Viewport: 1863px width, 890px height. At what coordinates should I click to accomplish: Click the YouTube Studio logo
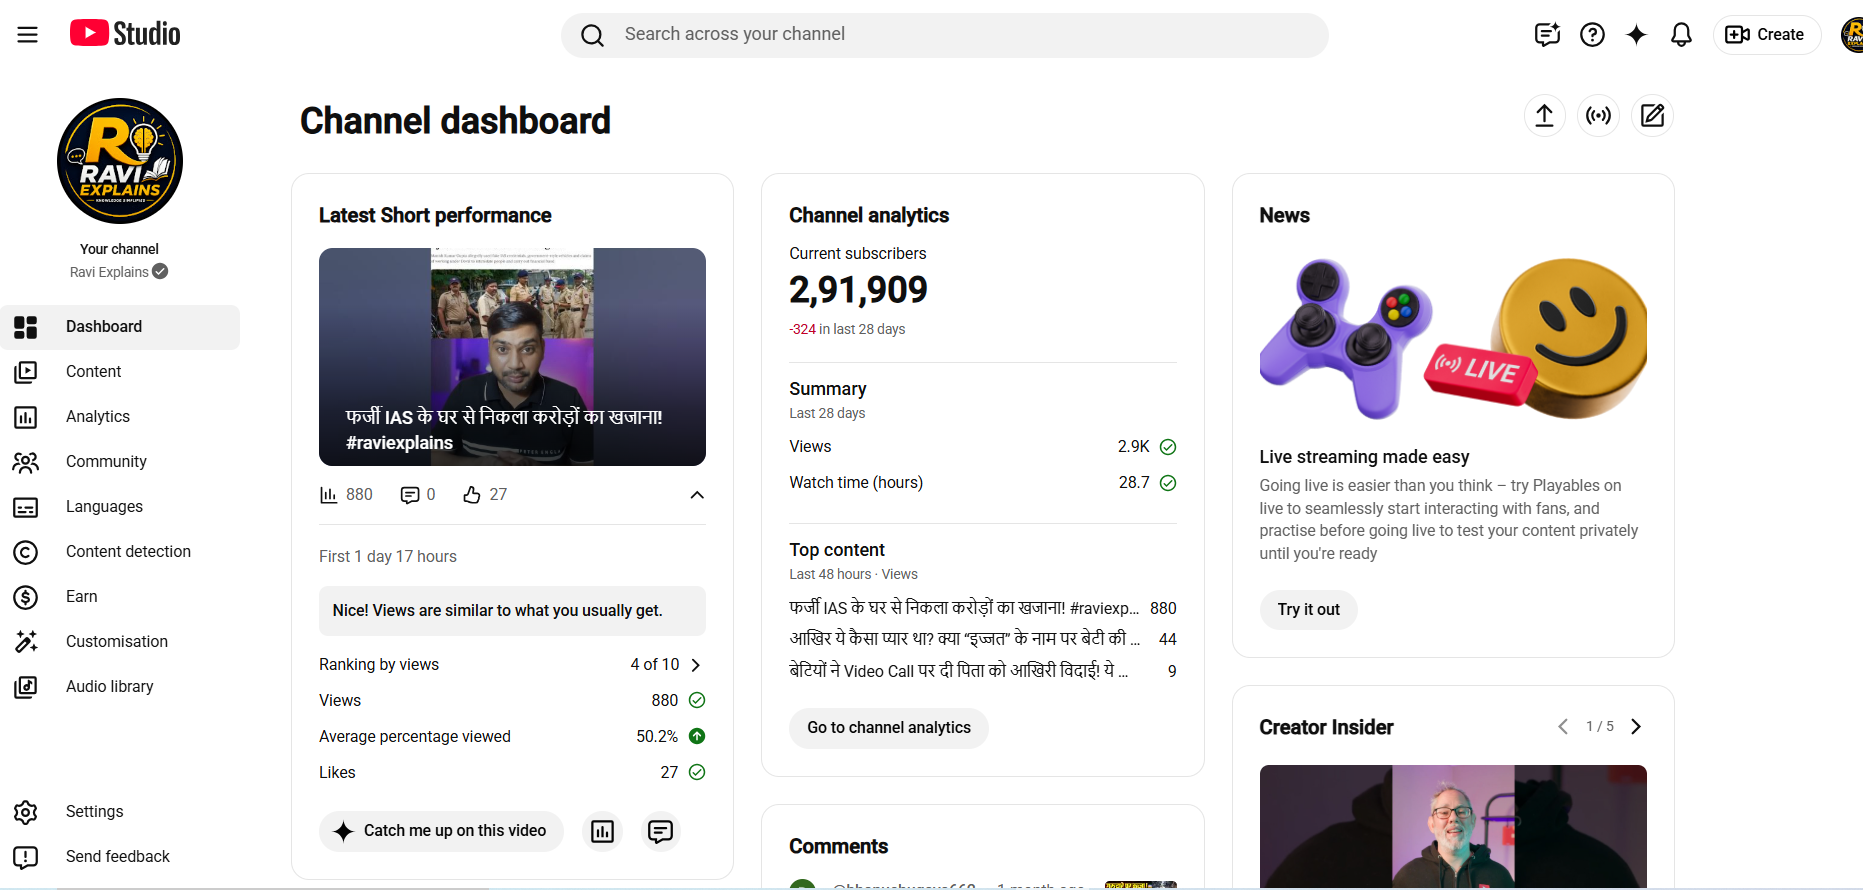coord(125,34)
